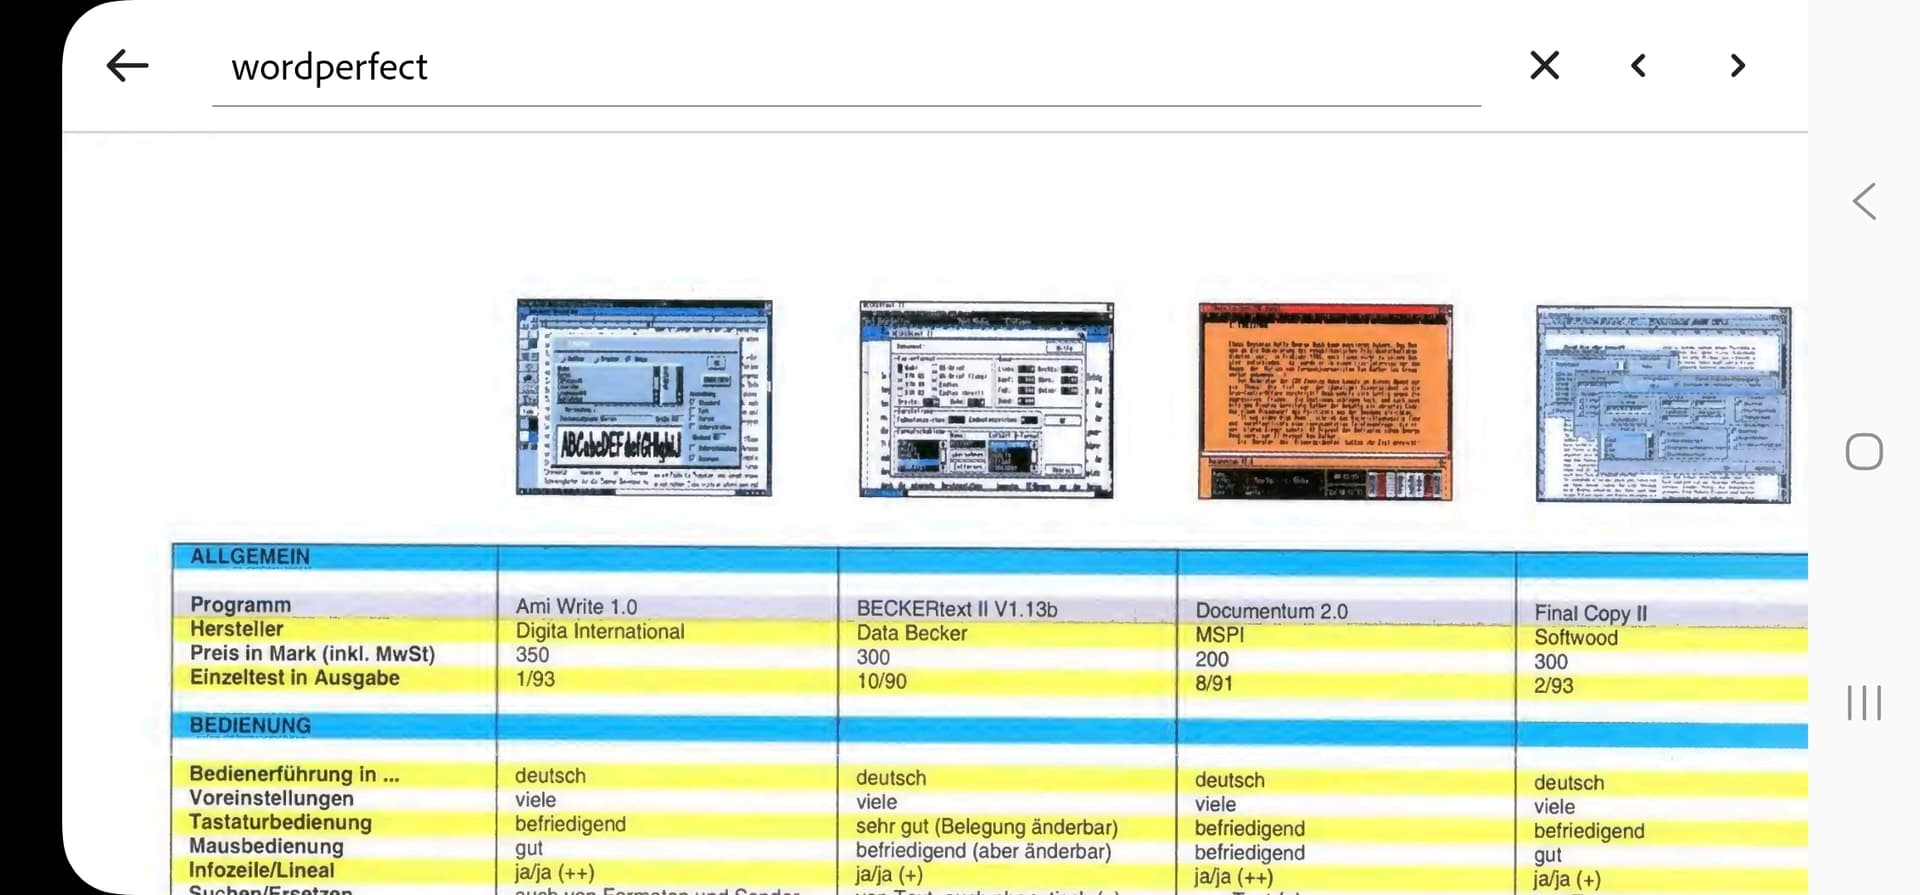Tap the 'MSPI' manufacturer cell
1920x895 pixels.
[x=1219, y=635]
